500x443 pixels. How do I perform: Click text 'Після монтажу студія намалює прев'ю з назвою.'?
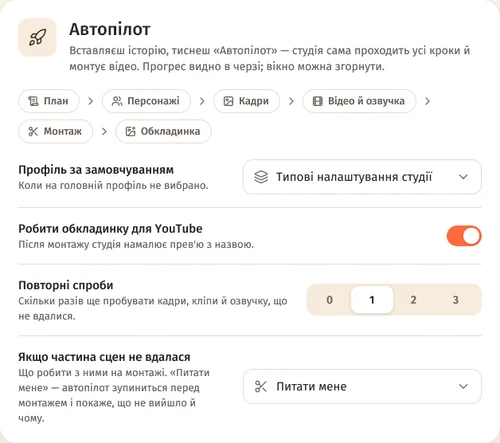[x=136, y=244]
